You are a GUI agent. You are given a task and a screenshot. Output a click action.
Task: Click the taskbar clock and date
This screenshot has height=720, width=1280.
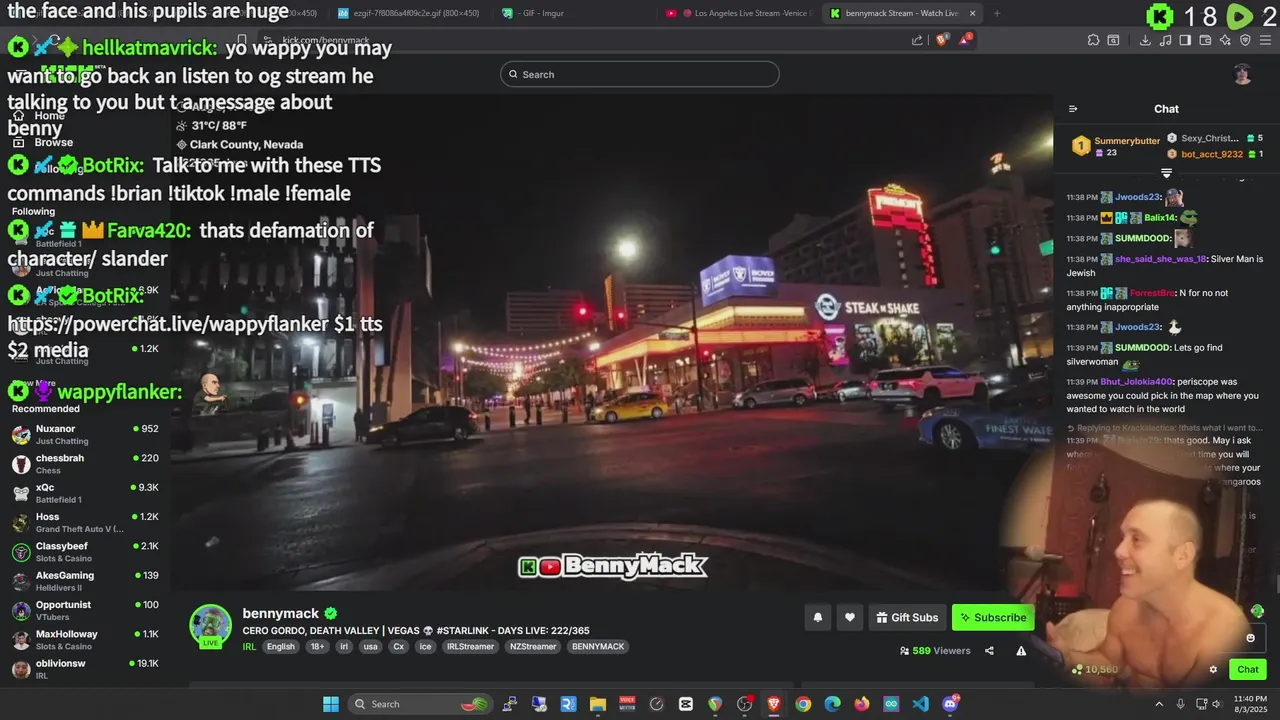point(1250,704)
